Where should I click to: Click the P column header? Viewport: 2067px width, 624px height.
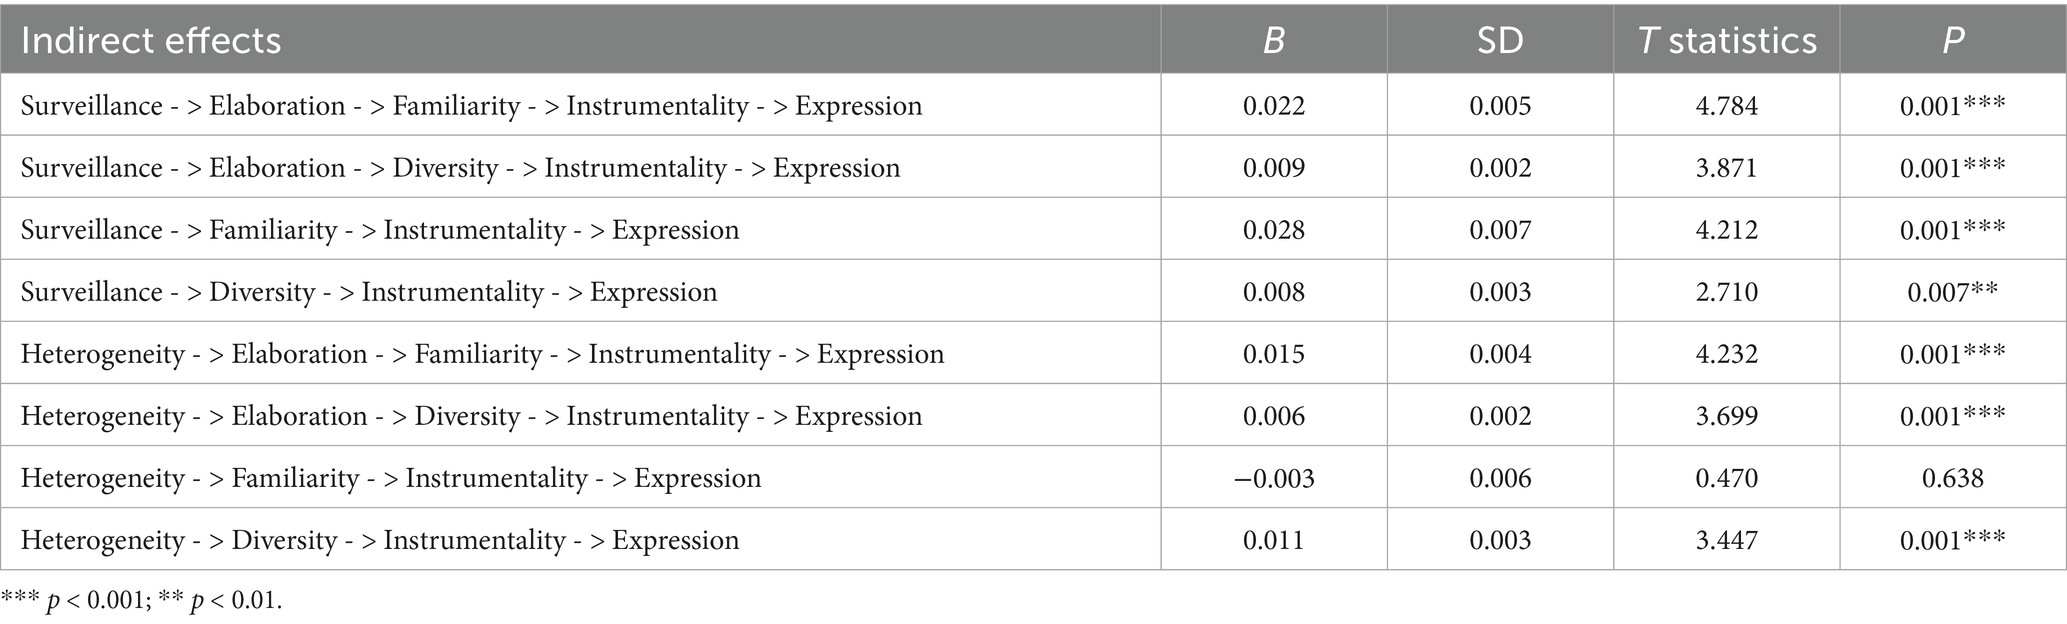1952,40
